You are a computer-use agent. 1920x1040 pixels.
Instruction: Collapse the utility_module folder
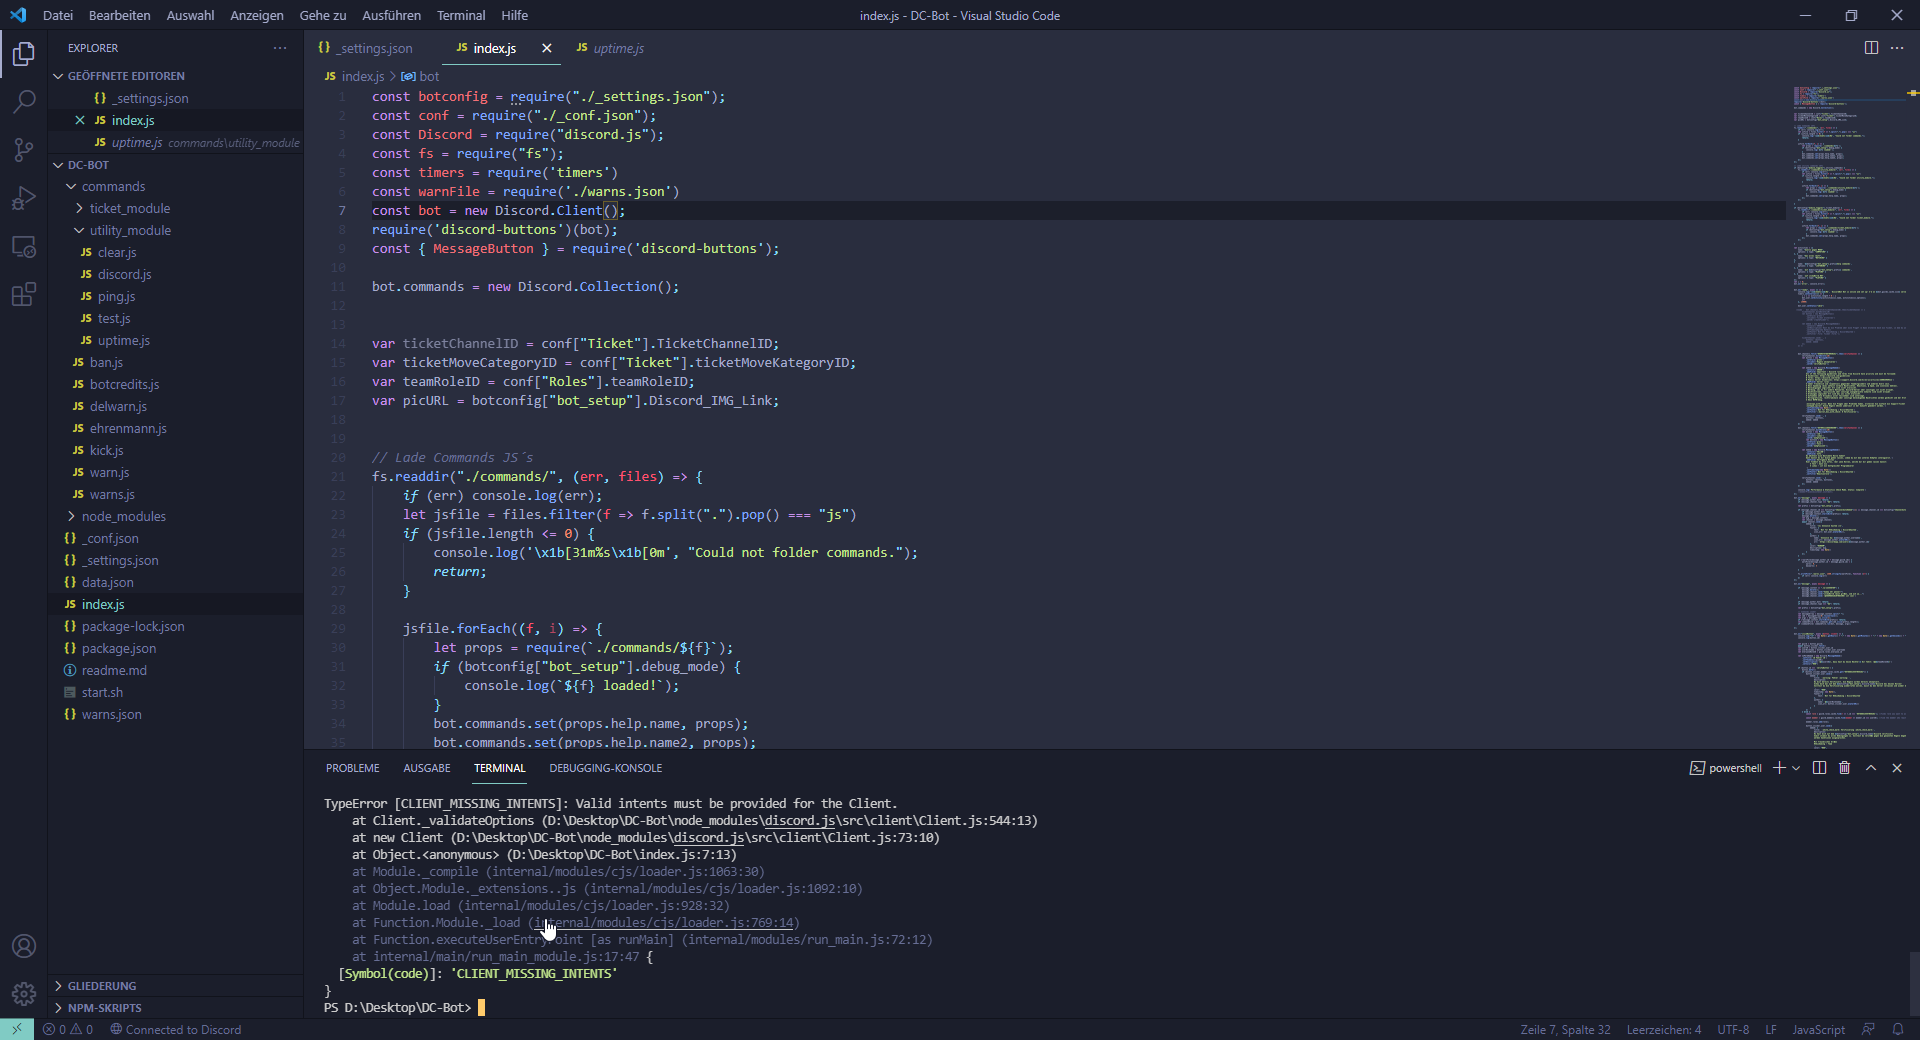130,230
